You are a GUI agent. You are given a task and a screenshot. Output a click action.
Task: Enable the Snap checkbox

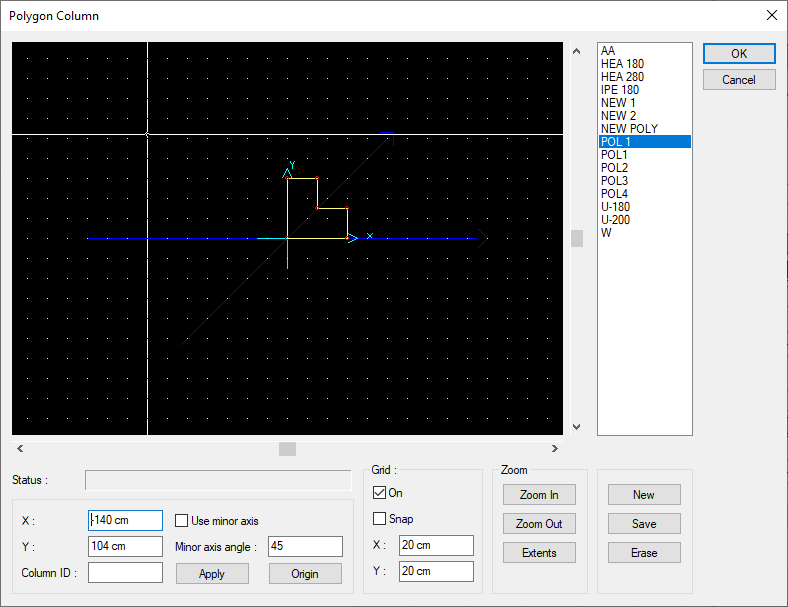pyautogui.click(x=379, y=519)
